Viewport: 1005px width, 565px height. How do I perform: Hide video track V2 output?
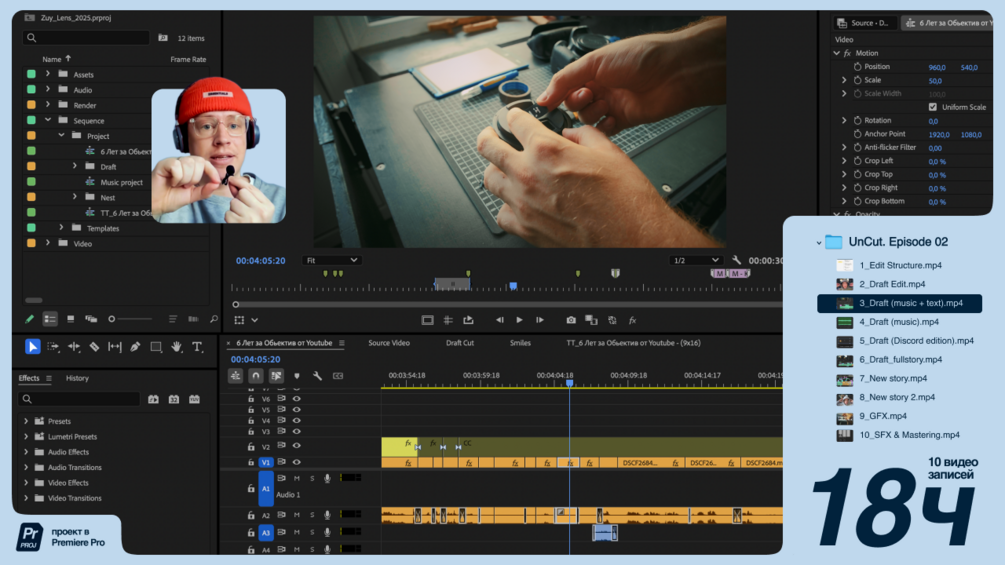[297, 446]
